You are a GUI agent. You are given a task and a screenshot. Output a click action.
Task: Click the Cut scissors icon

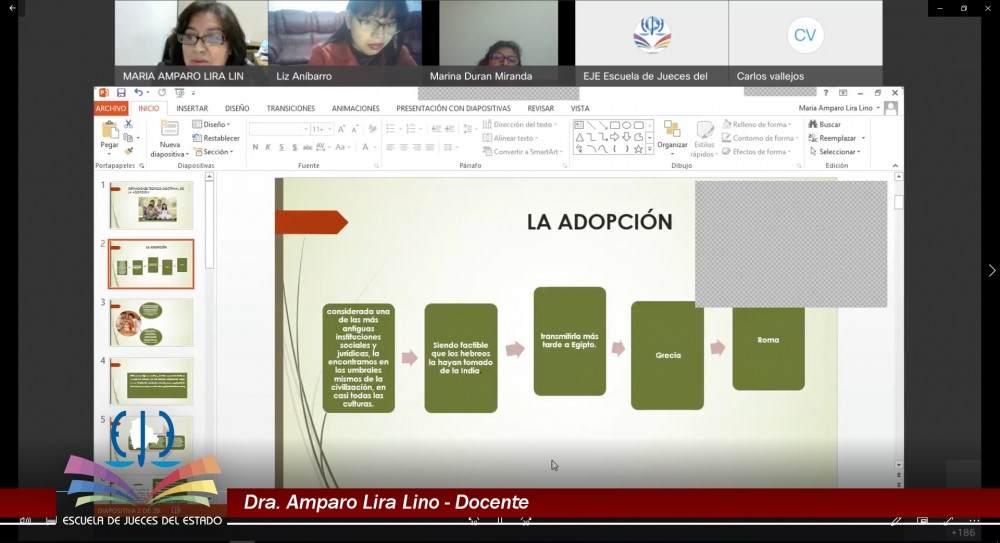point(128,124)
